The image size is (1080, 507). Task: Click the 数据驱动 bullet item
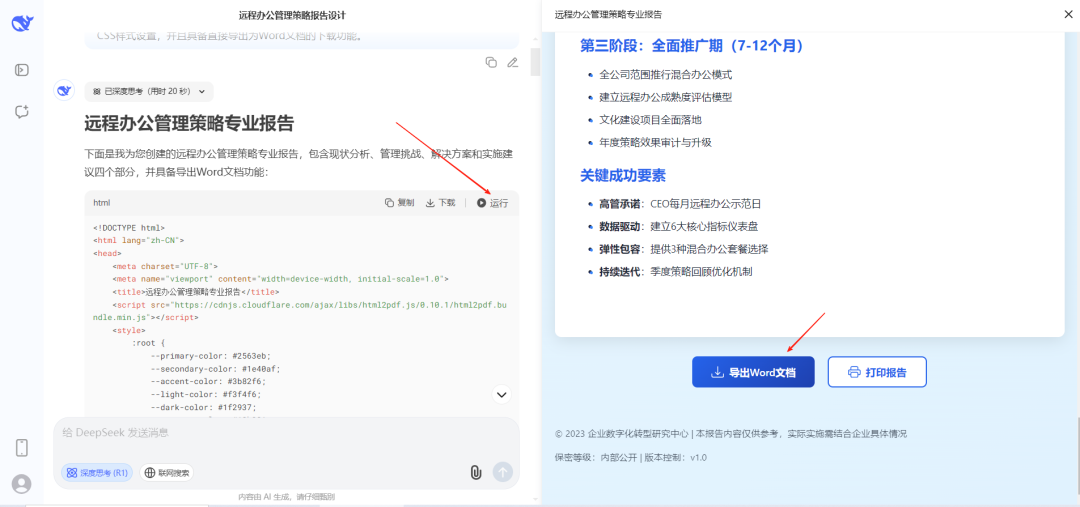pos(678,226)
